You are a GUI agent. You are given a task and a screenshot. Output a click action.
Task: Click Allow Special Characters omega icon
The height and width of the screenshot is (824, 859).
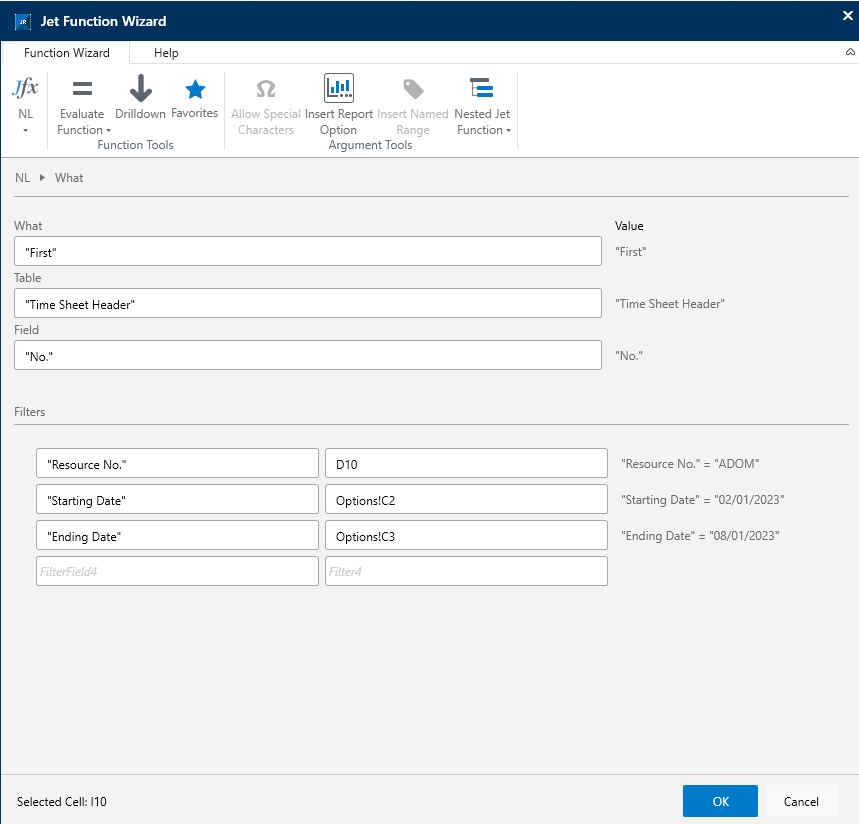point(266,89)
